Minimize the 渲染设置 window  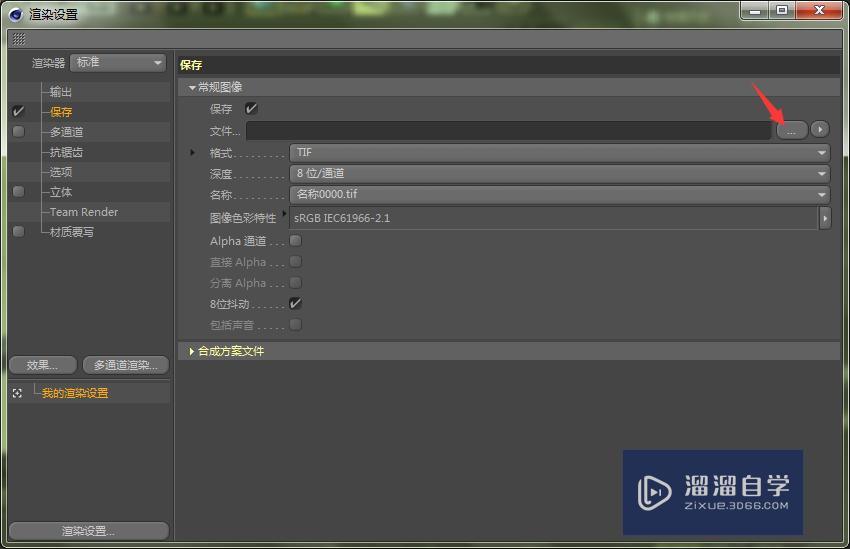(x=755, y=11)
